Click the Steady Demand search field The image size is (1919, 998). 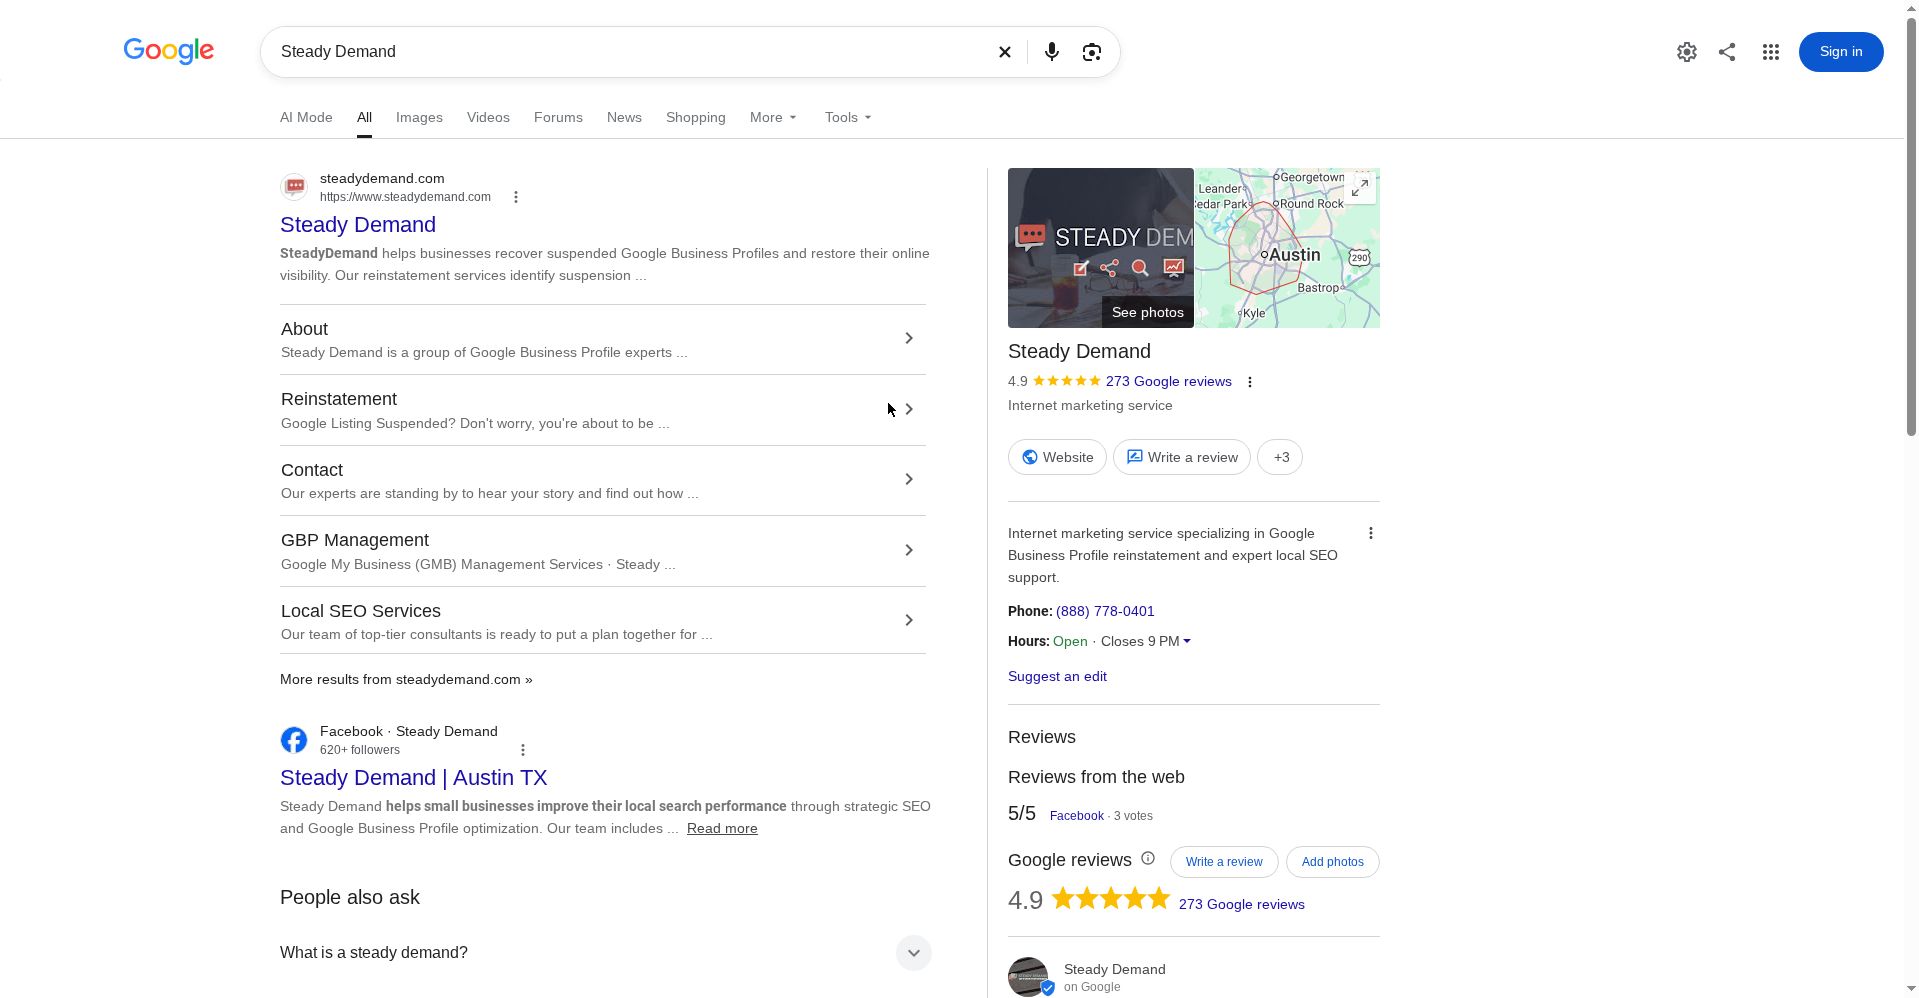630,52
